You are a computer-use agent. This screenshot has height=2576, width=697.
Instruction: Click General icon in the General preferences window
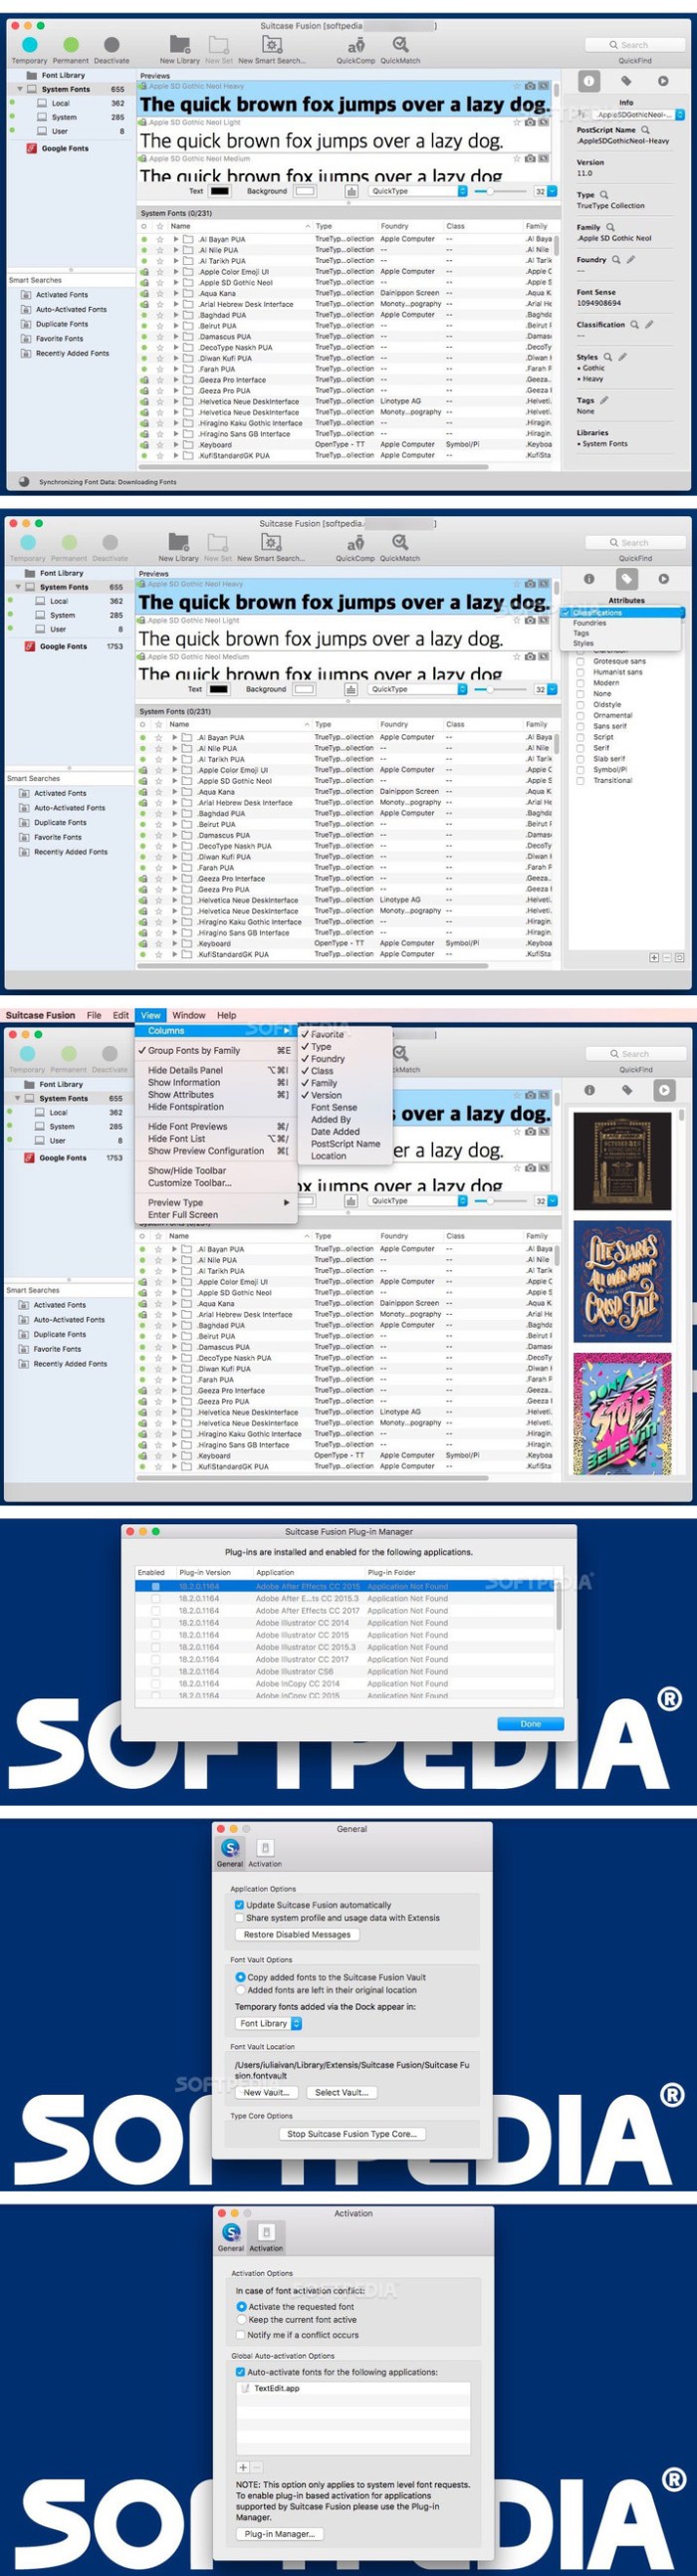coord(230,1848)
